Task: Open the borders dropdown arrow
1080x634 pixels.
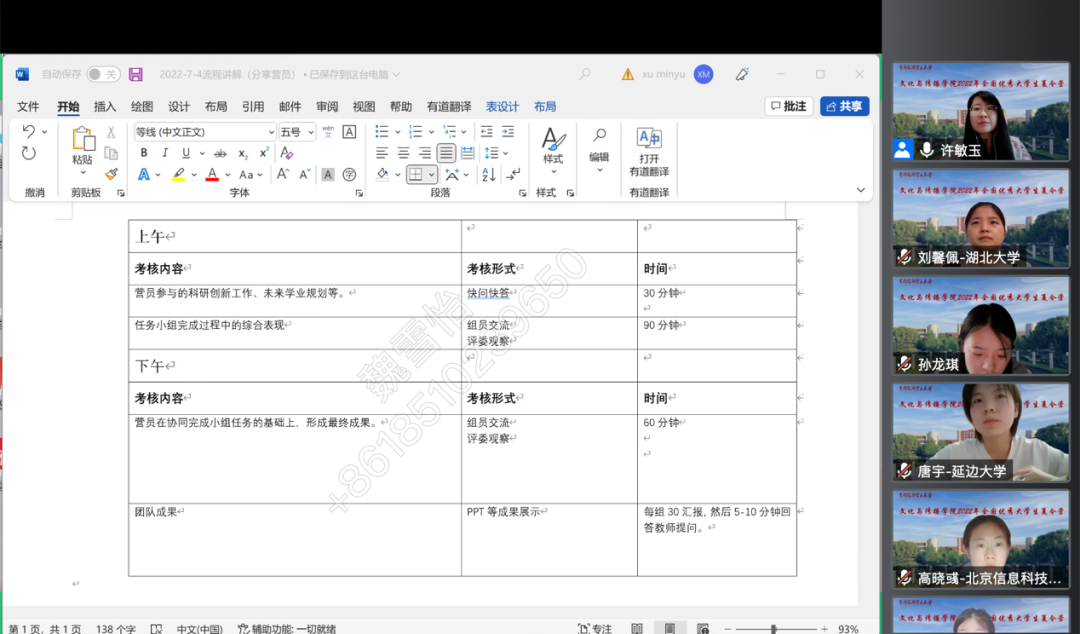Action: coord(432,175)
